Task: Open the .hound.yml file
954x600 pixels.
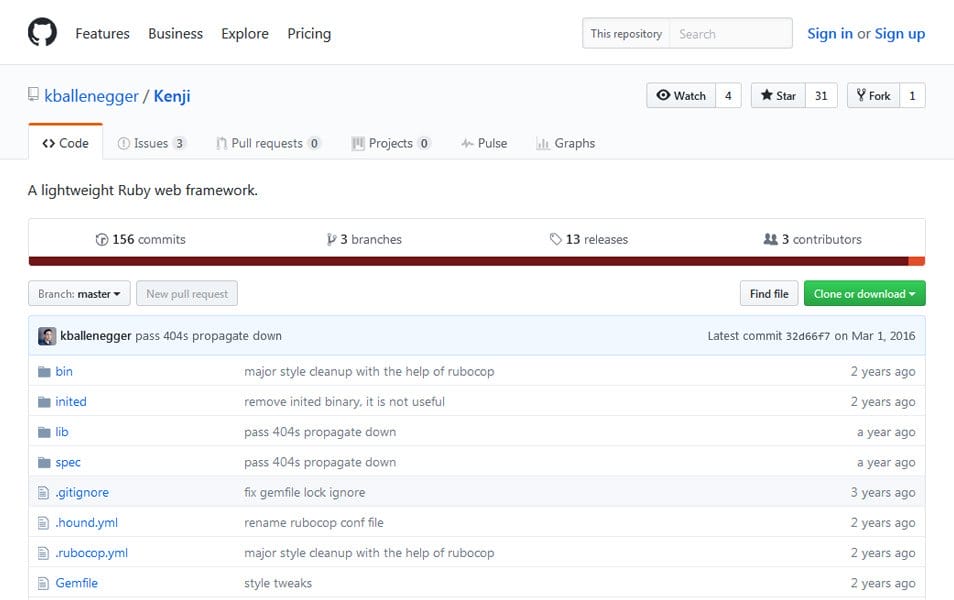Action: coord(86,523)
